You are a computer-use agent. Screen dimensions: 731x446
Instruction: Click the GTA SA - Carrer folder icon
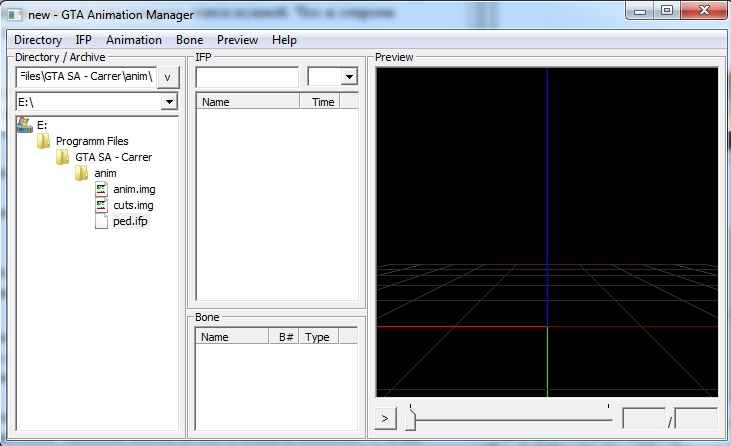pyautogui.click(x=62, y=157)
